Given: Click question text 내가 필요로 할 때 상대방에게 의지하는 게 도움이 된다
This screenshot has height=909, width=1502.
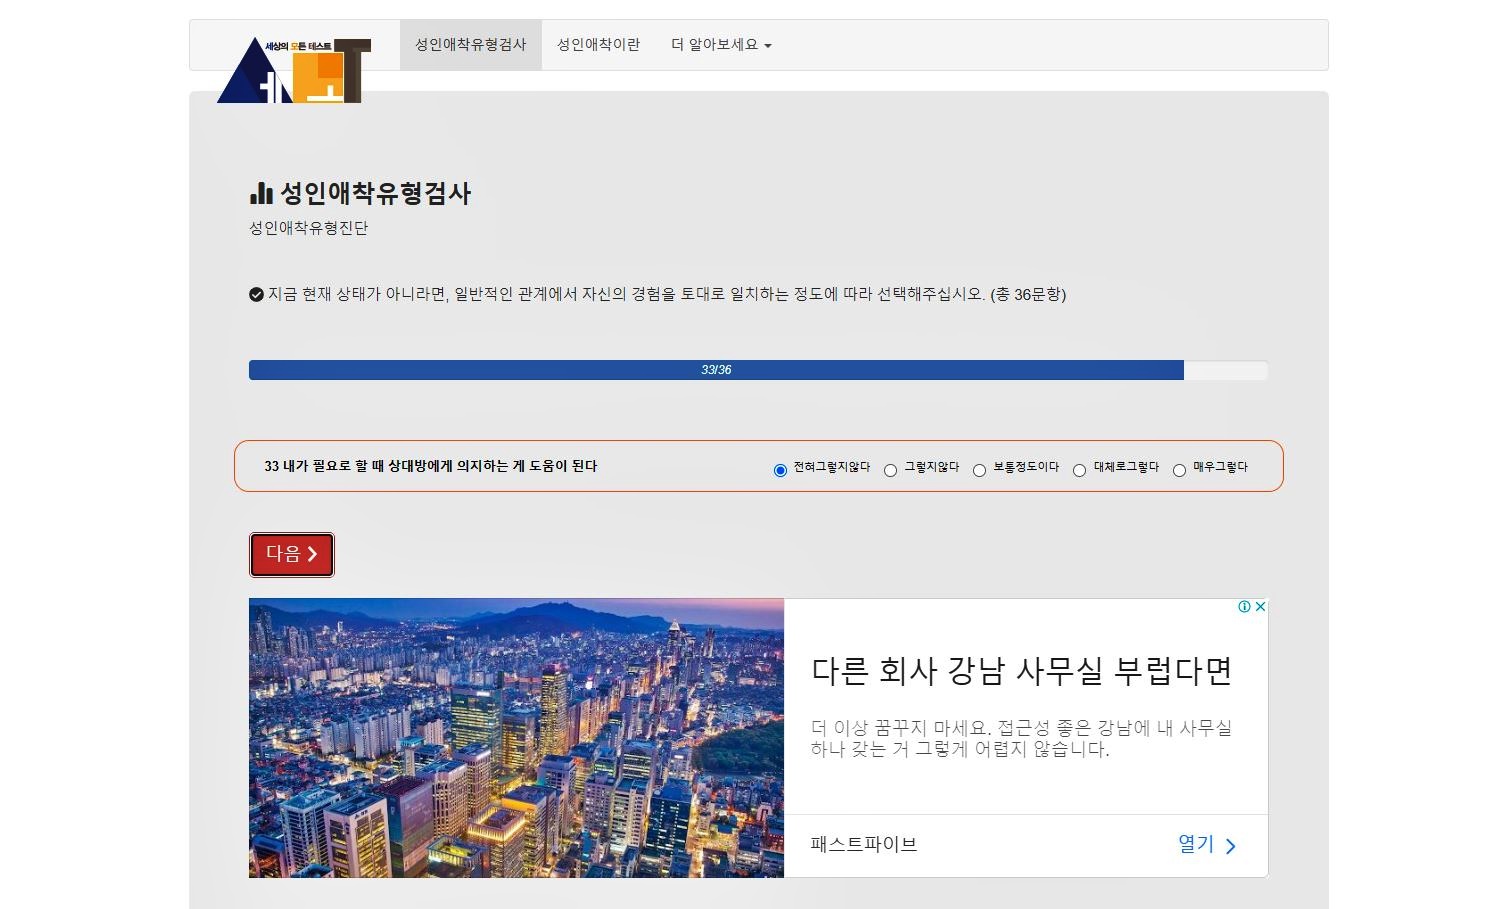Looking at the screenshot, I should click(440, 466).
